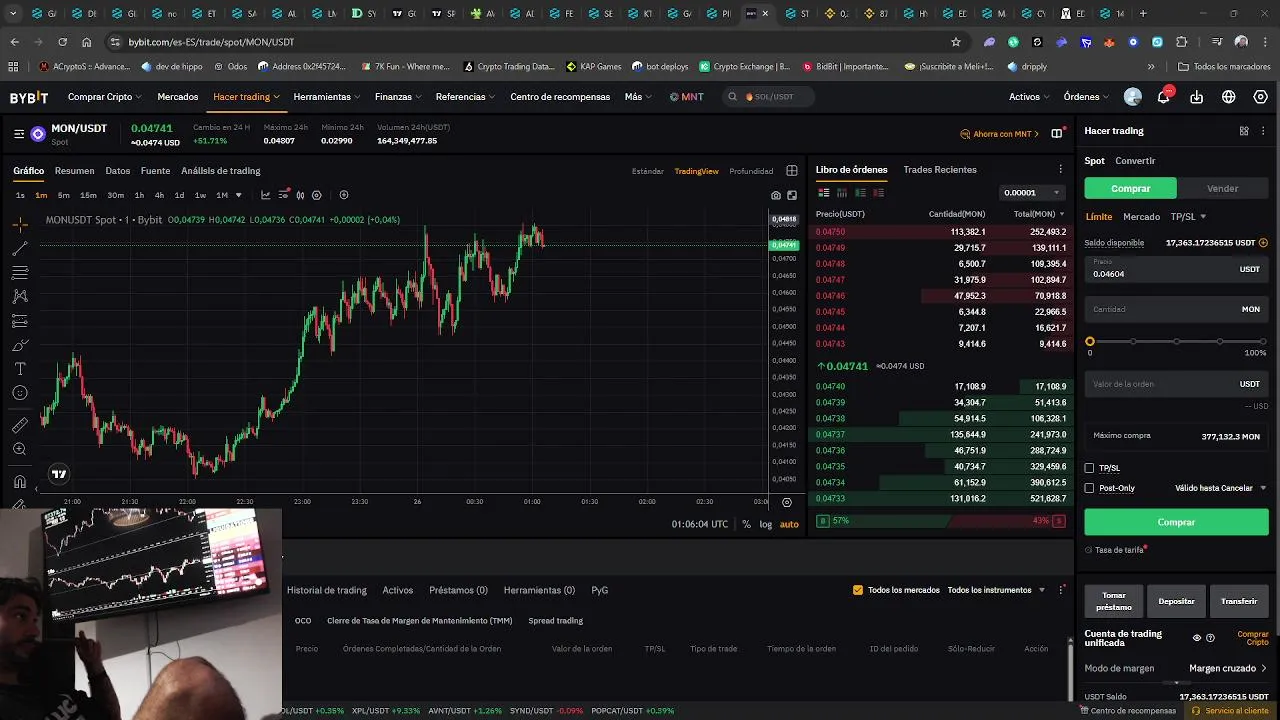Toggle auto scale on chart

(789, 524)
